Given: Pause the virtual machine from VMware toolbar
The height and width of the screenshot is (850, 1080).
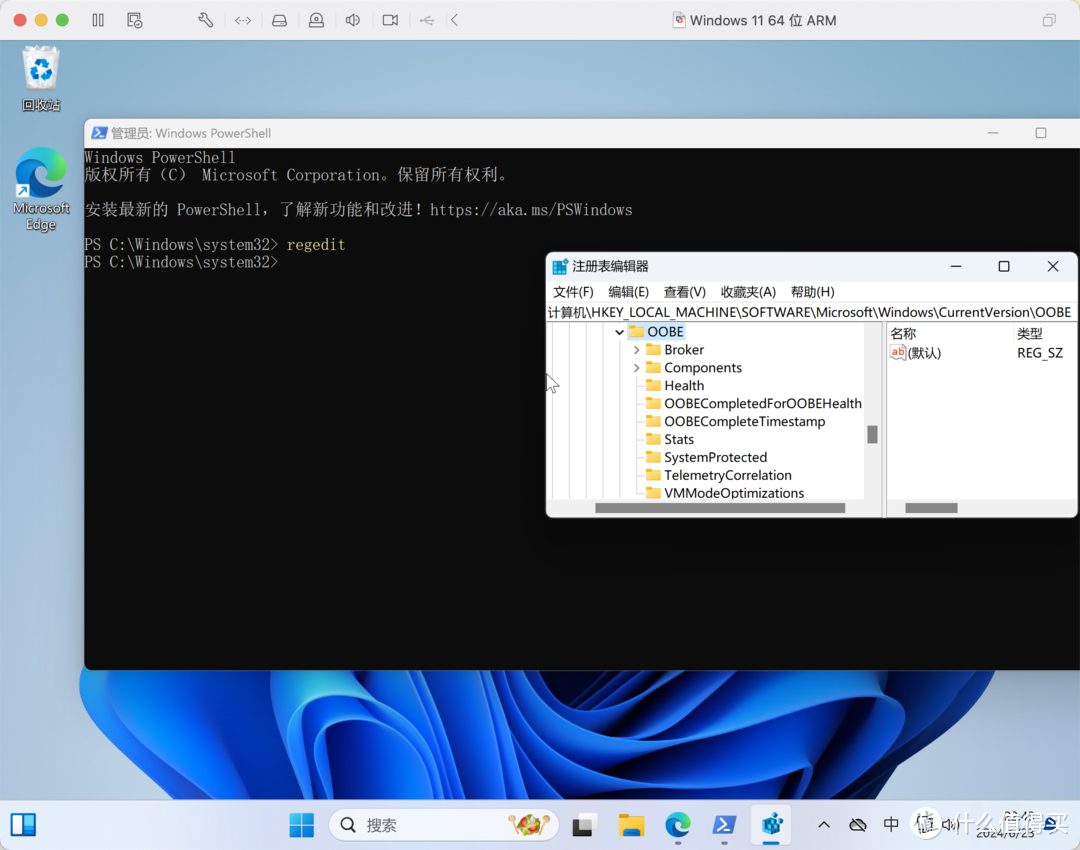Looking at the screenshot, I should [x=98, y=20].
